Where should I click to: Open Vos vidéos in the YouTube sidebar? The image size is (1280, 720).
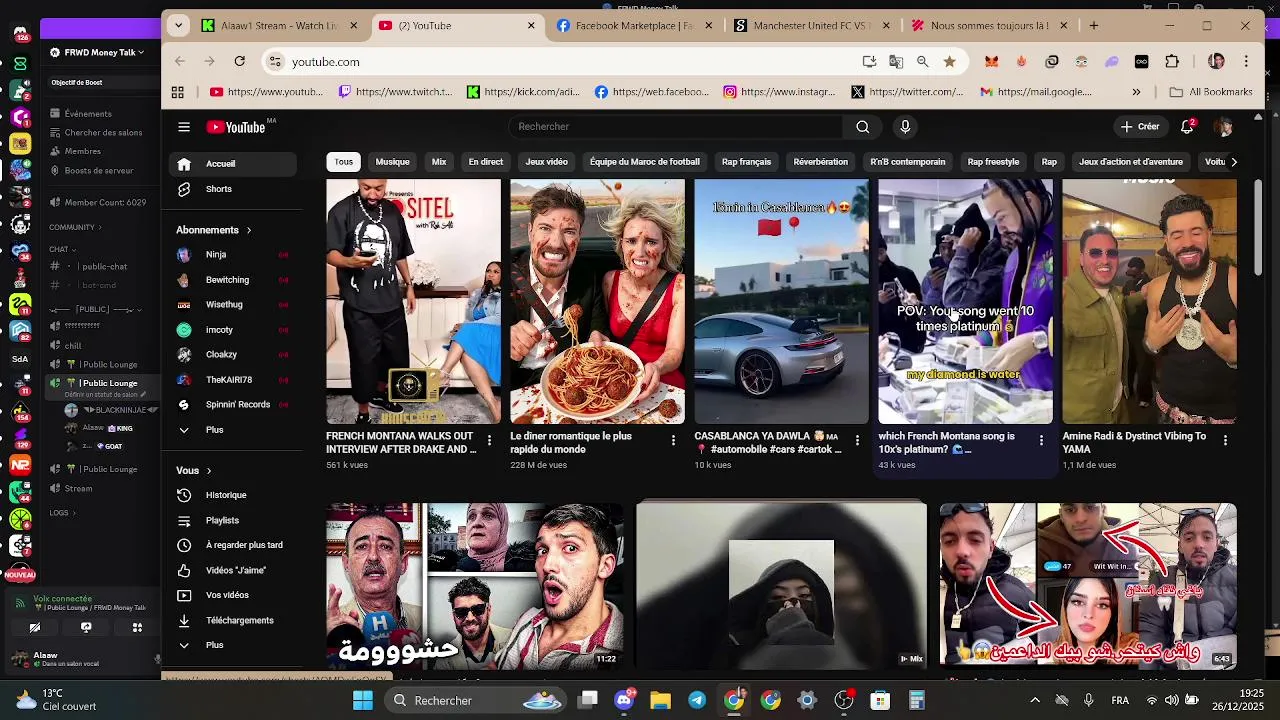click(x=227, y=595)
